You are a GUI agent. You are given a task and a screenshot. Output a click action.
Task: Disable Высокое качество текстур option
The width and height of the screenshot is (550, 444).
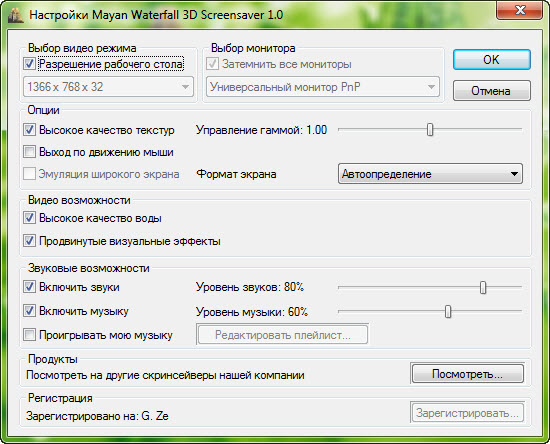[29, 130]
